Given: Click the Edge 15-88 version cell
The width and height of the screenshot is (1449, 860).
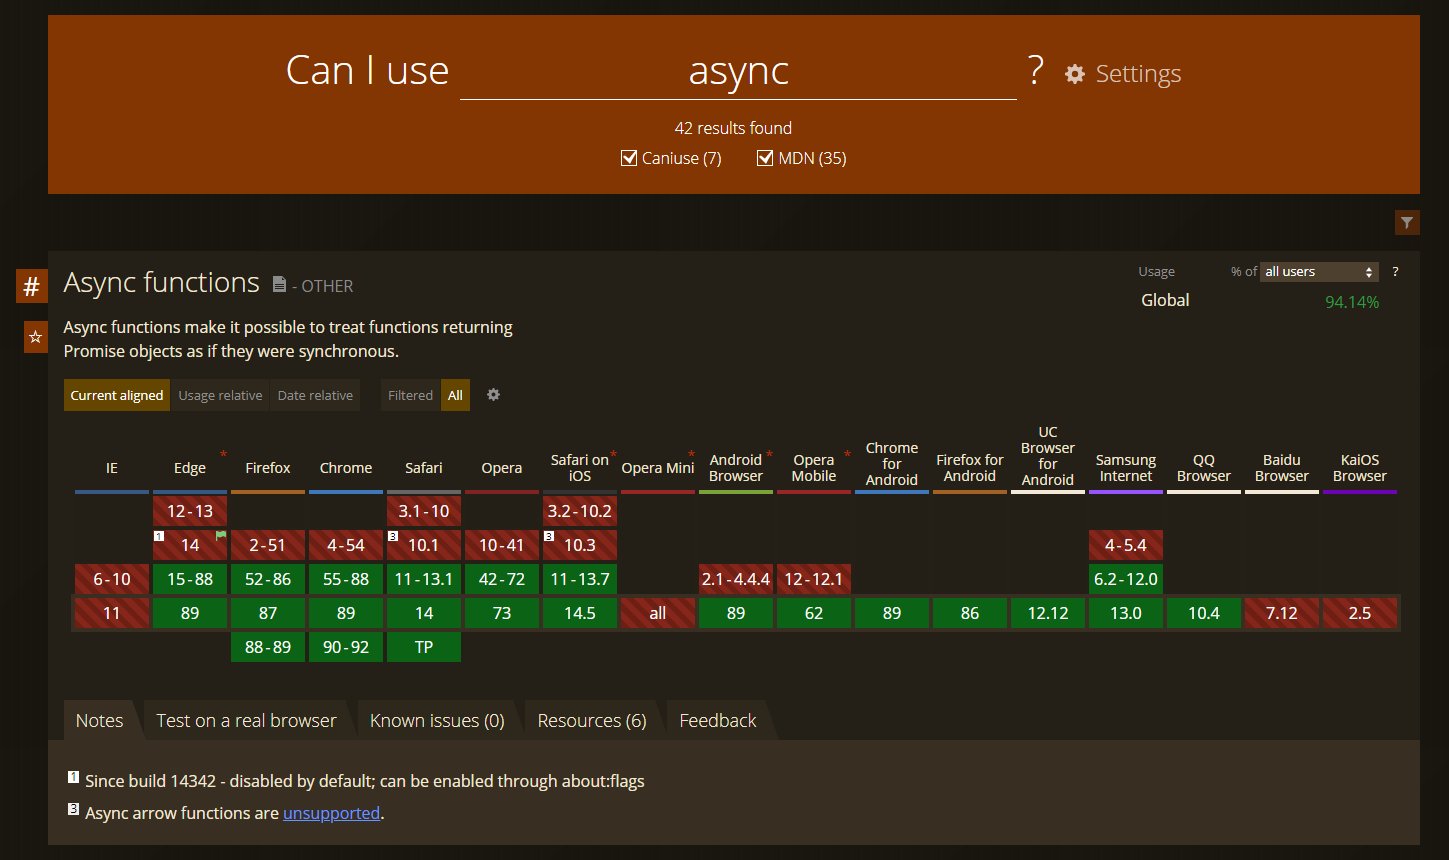Looking at the screenshot, I should pos(190,579).
